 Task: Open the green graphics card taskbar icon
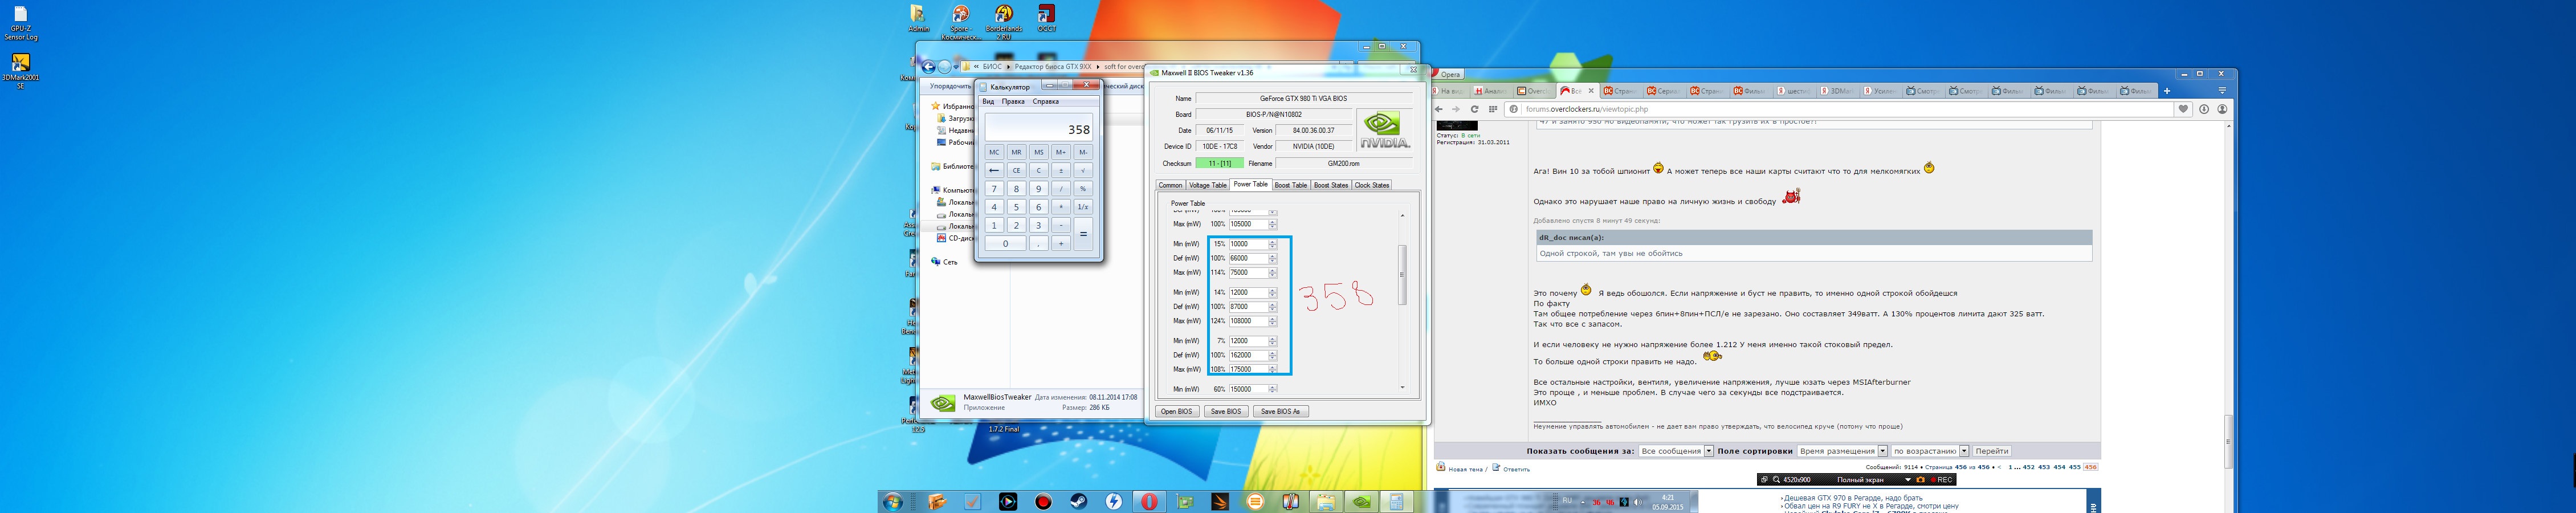pyautogui.click(x=1185, y=501)
